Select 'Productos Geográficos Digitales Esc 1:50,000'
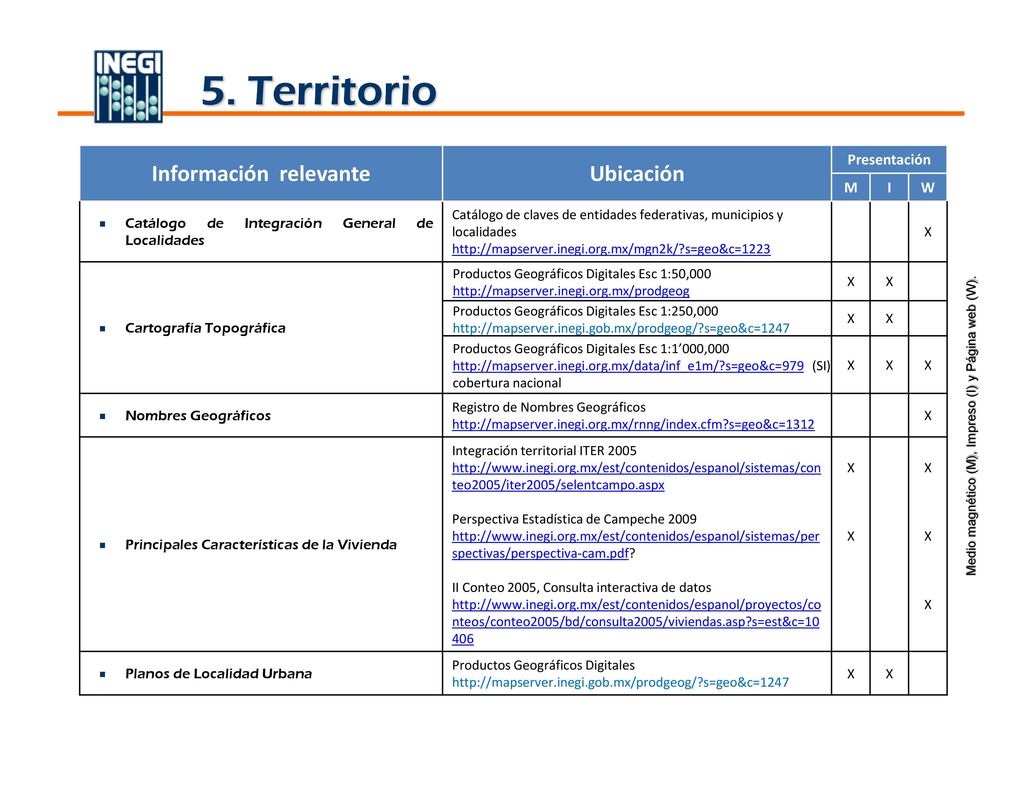This screenshot has width=1024, height=793. [x=582, y=274]
